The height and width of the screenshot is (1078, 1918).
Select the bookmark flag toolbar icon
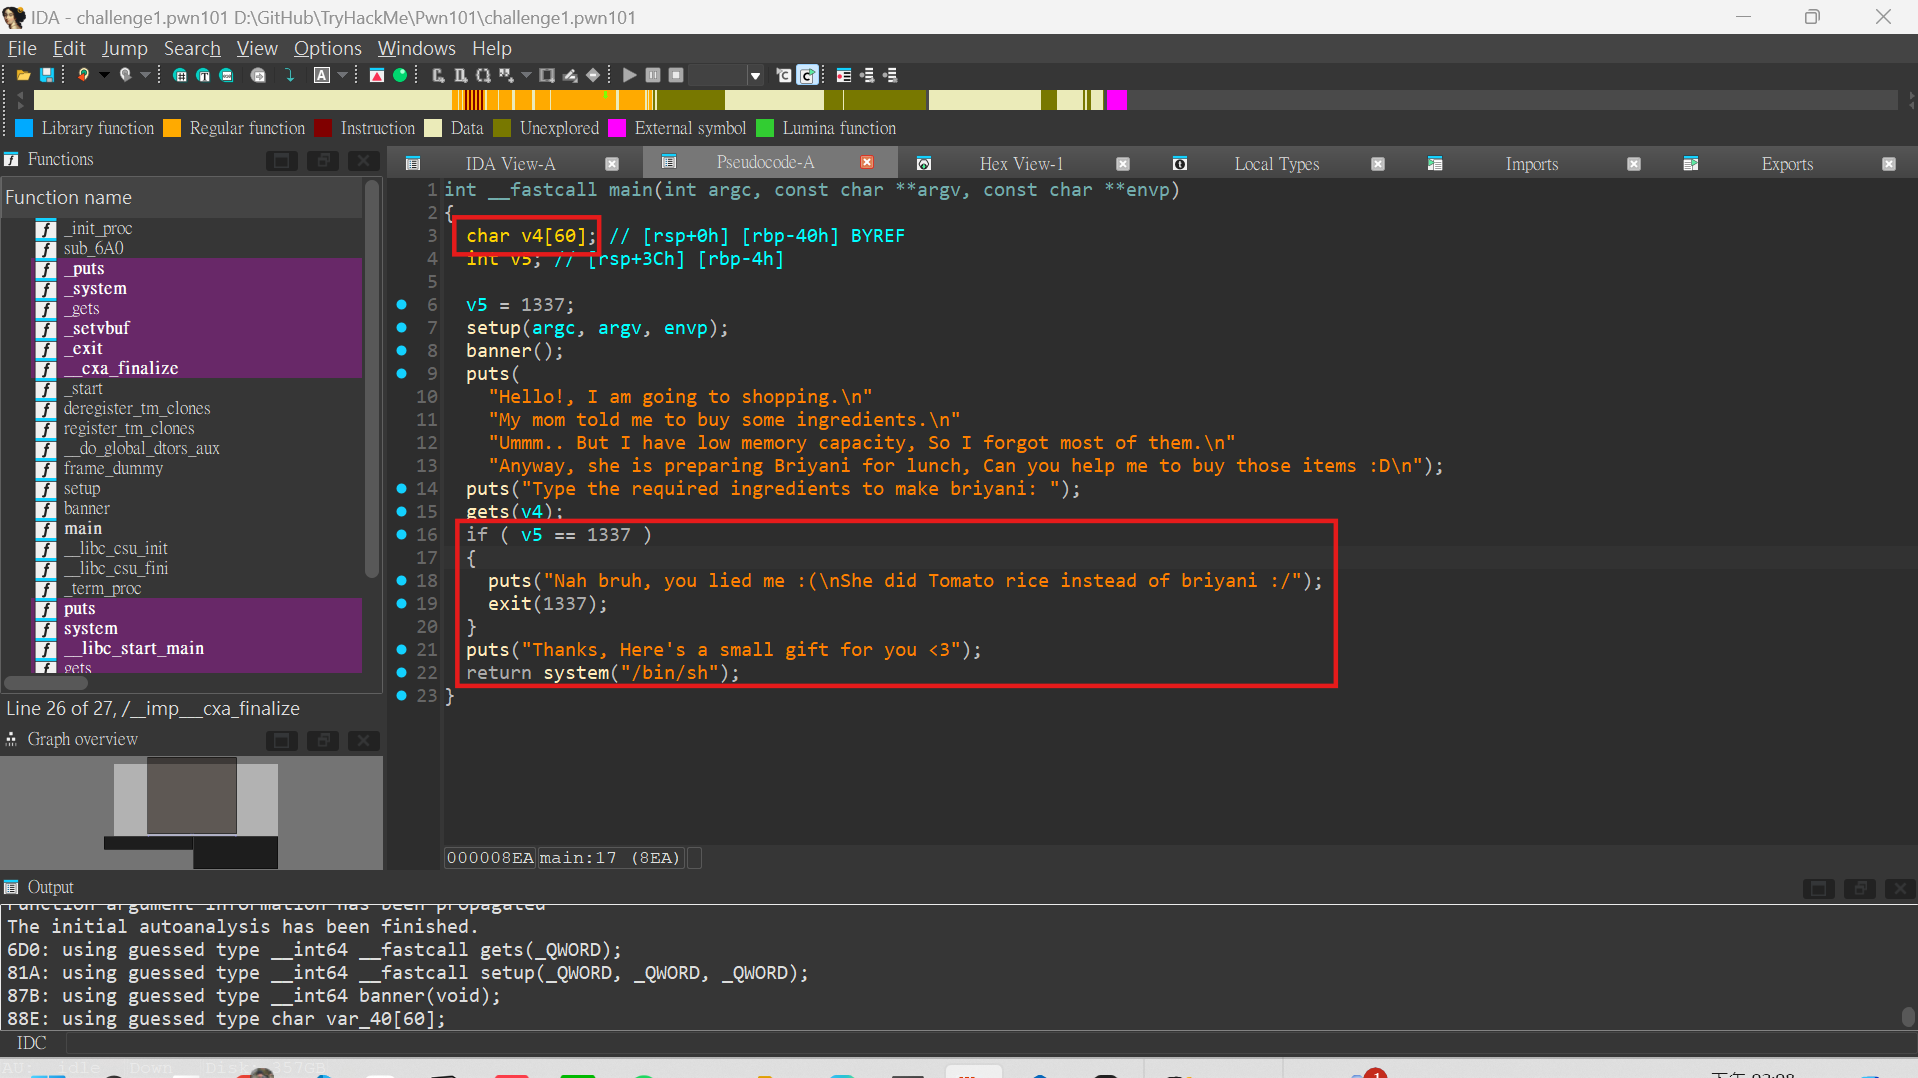click(x=83, y=75)
